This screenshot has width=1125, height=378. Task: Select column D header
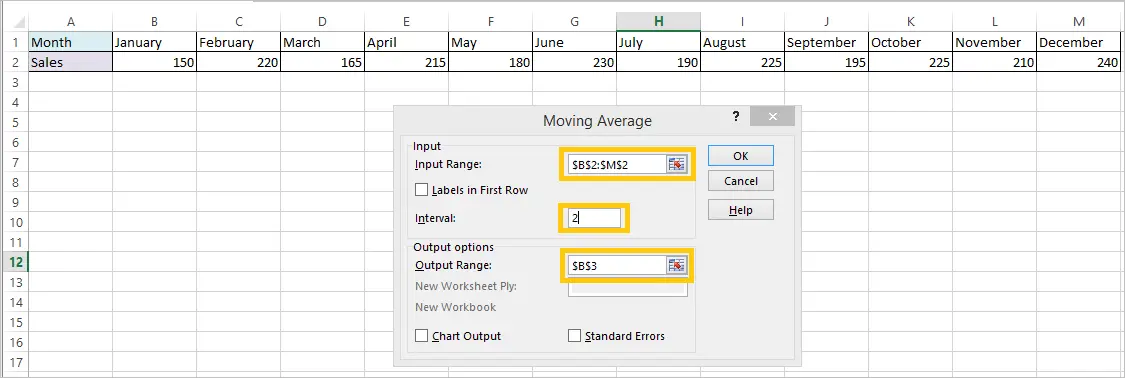tap(322, 22)
